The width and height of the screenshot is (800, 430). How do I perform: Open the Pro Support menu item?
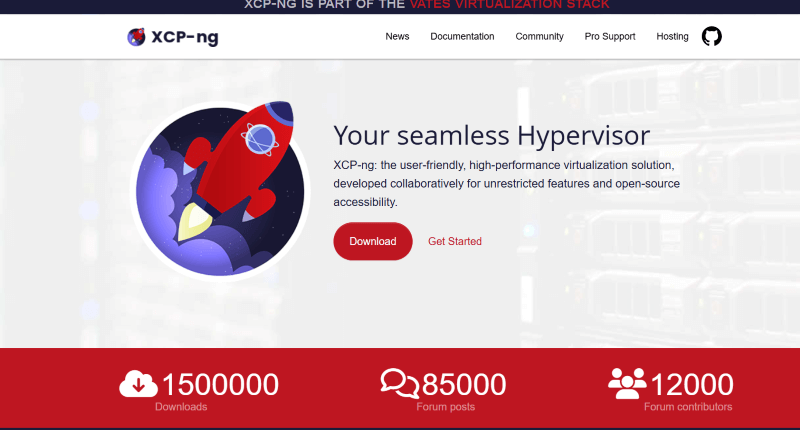610,36
